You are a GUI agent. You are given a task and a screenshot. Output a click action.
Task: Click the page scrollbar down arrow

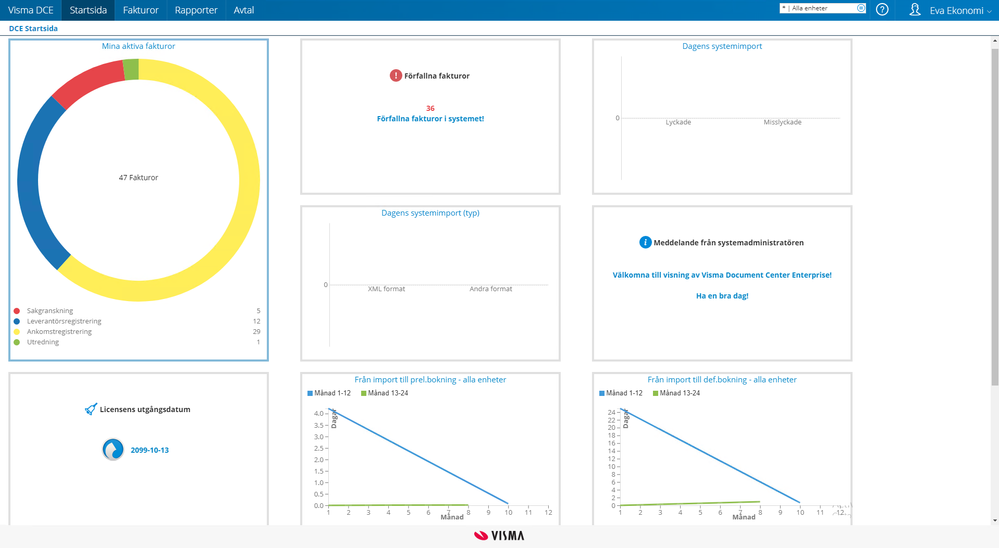point(995,521)
